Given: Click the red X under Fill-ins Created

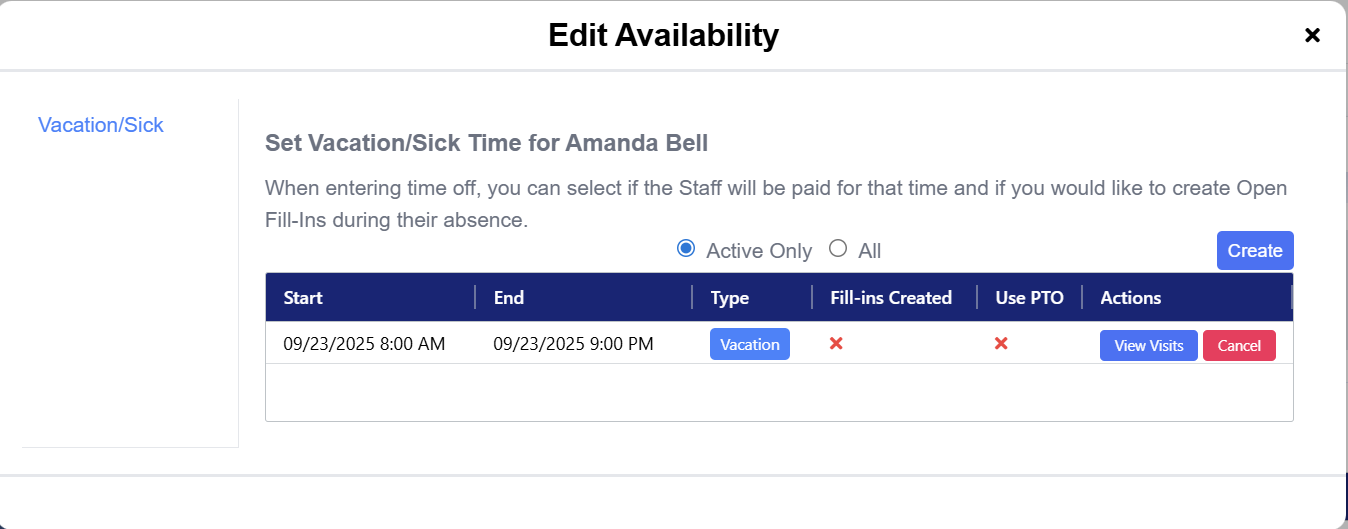Looking at the screenshot, I should tap(837, 344).
